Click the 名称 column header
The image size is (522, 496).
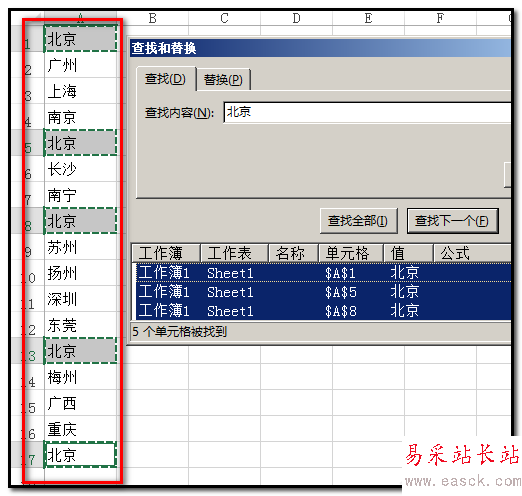(293, 253)
